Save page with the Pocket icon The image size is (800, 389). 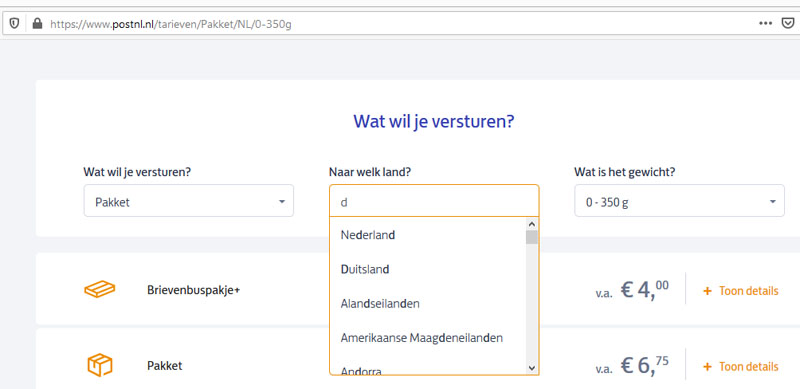pyautogui.click(x=788, y=23)
